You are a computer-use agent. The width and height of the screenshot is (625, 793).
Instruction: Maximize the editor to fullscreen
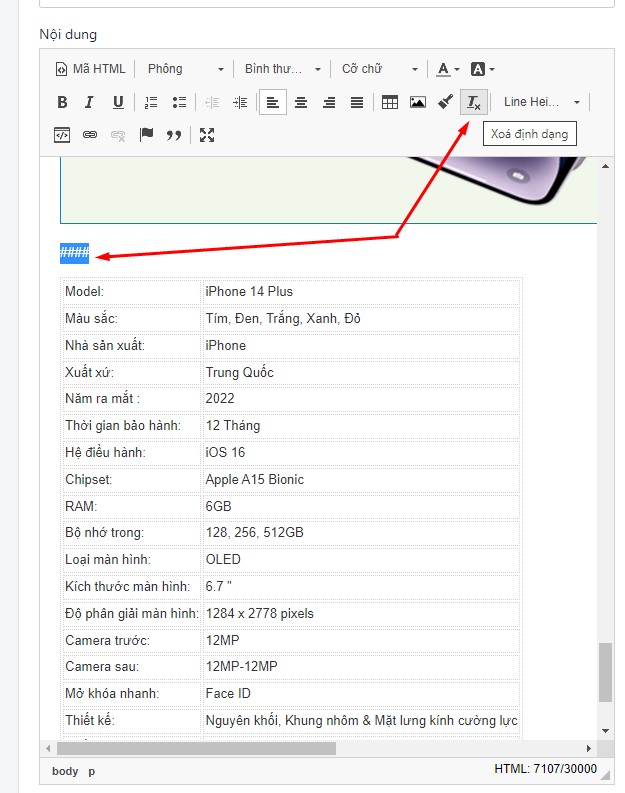(207, 135)
